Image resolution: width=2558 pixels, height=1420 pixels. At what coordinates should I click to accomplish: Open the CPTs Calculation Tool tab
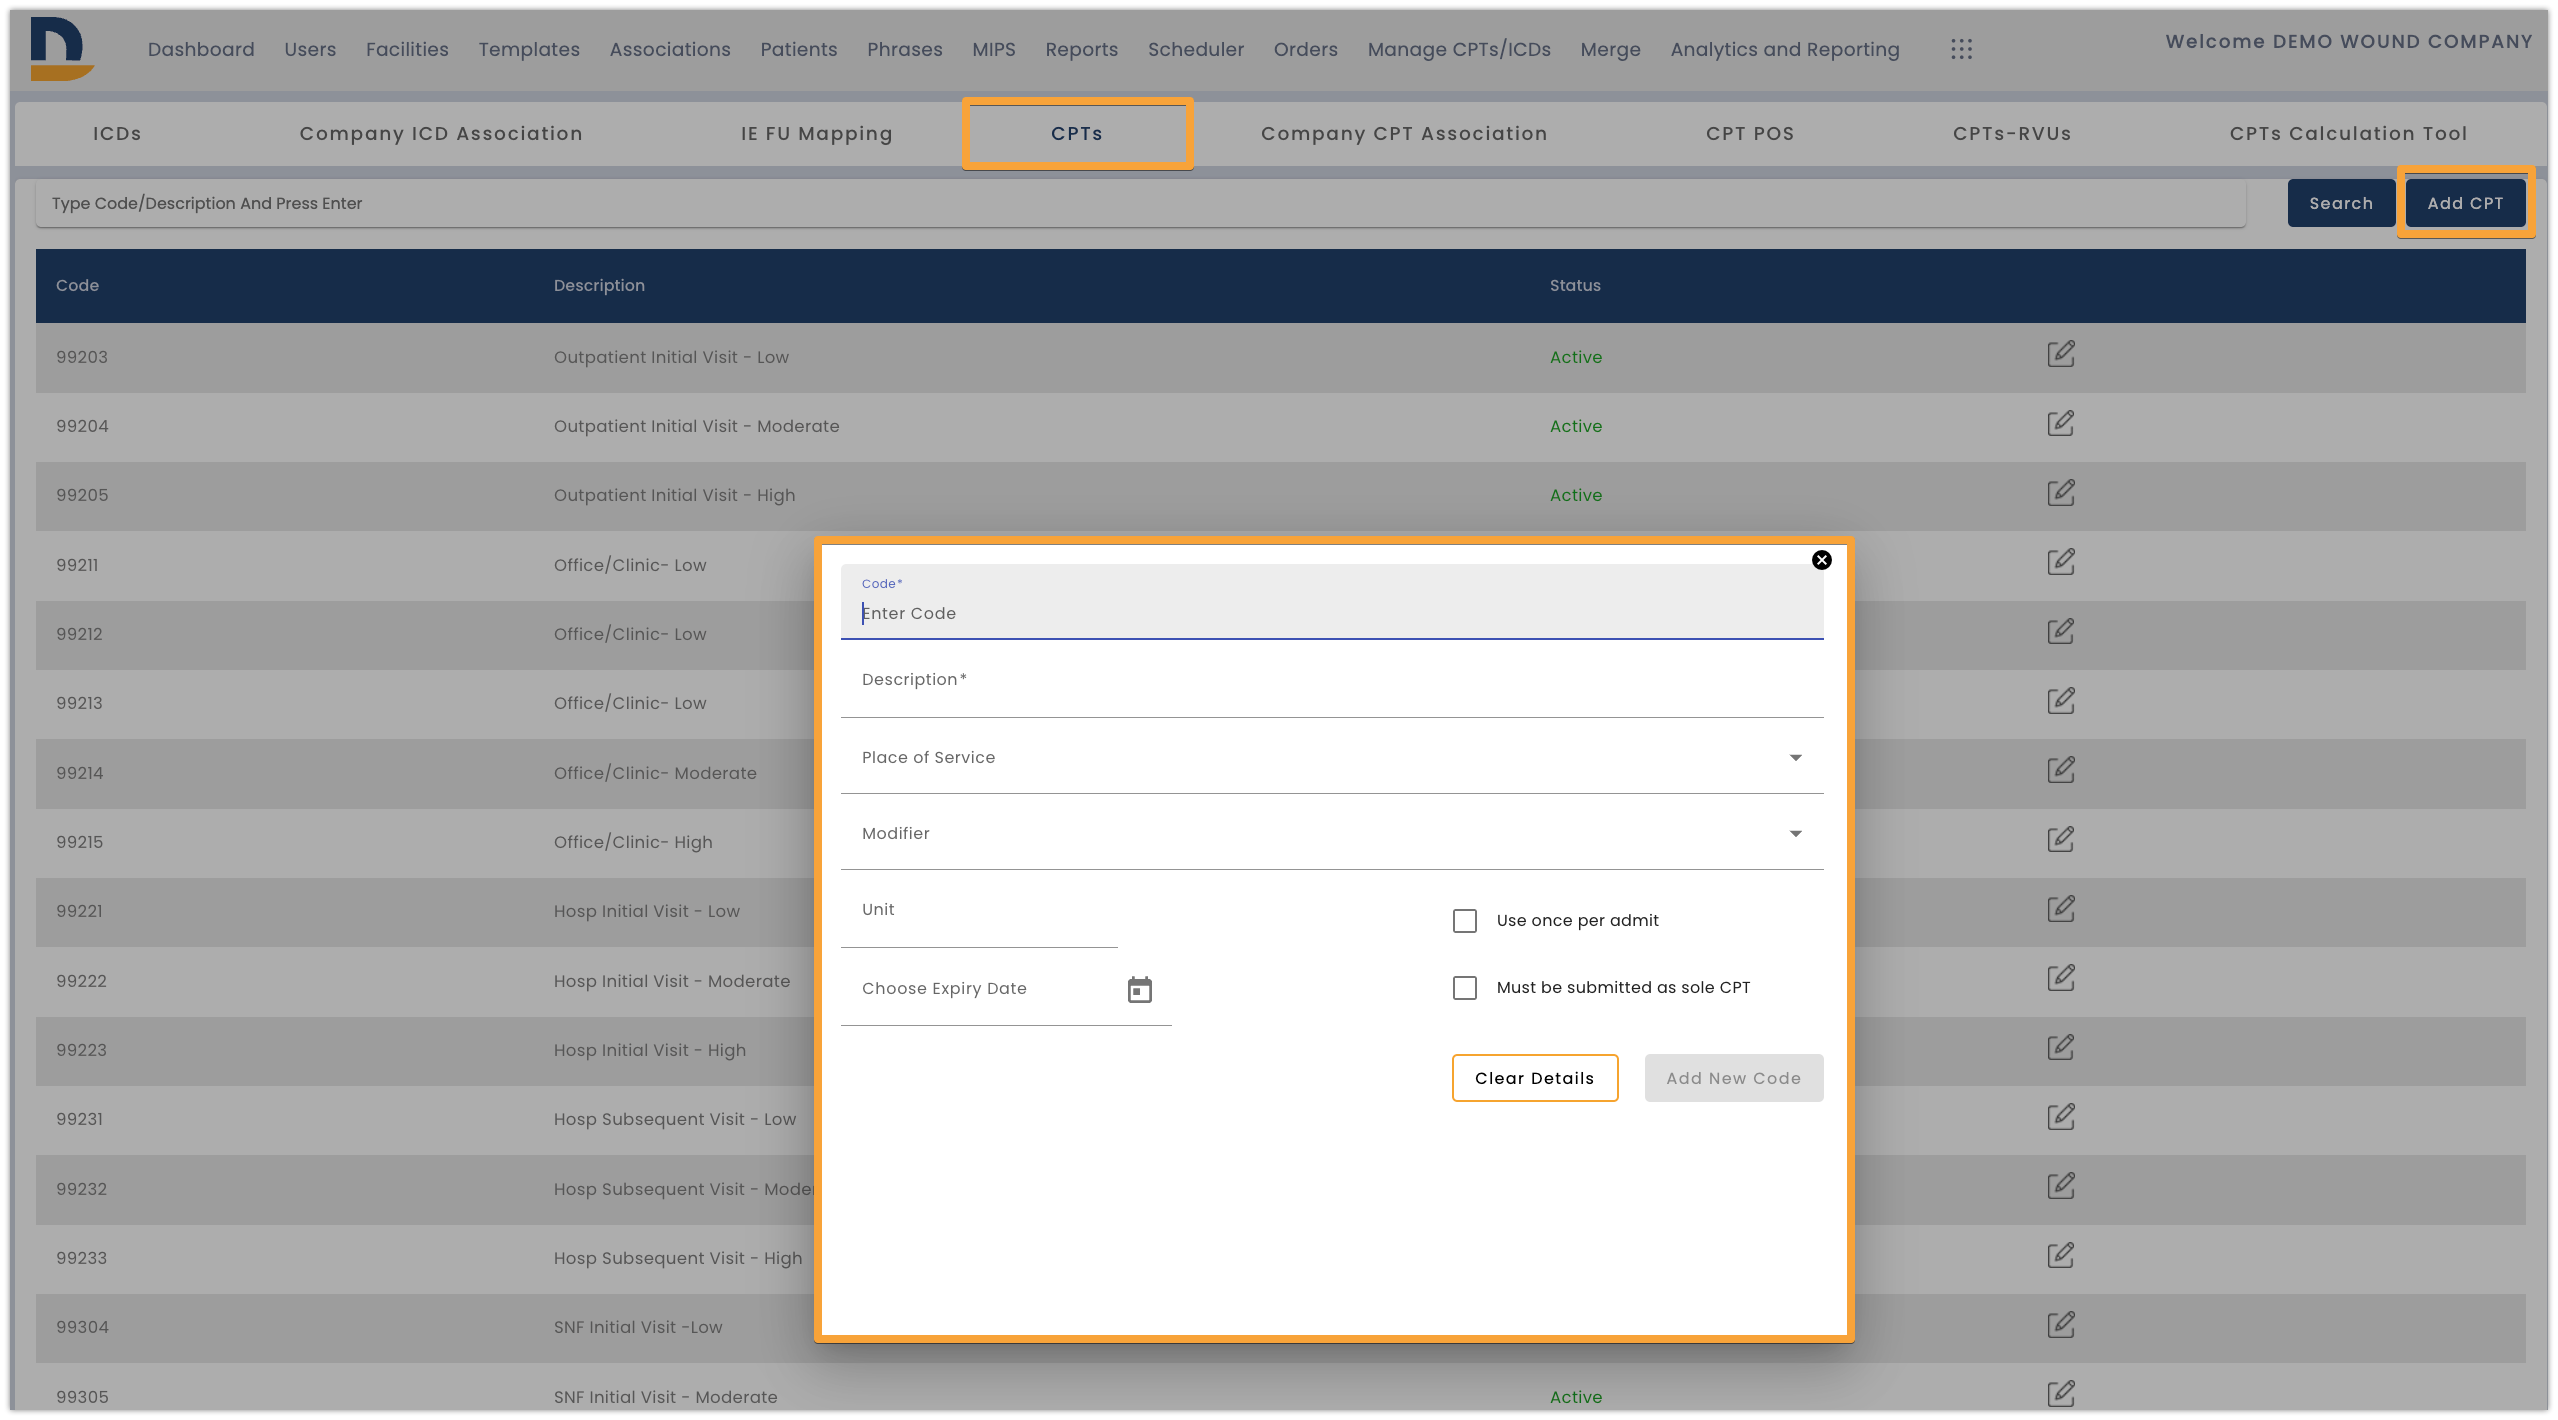tap(2348, 134)
